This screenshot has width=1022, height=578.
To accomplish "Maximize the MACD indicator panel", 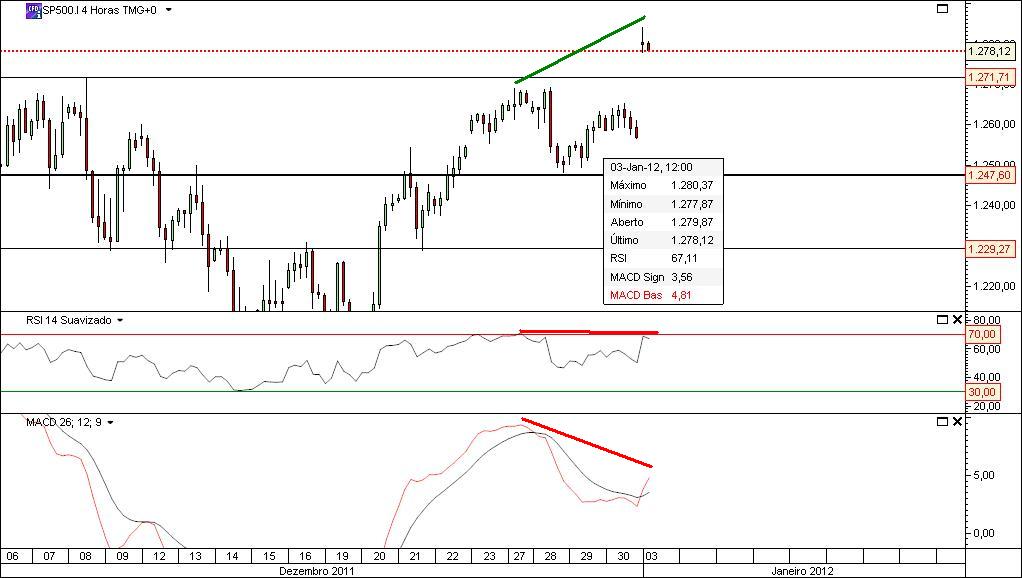I will pos(942,422).
